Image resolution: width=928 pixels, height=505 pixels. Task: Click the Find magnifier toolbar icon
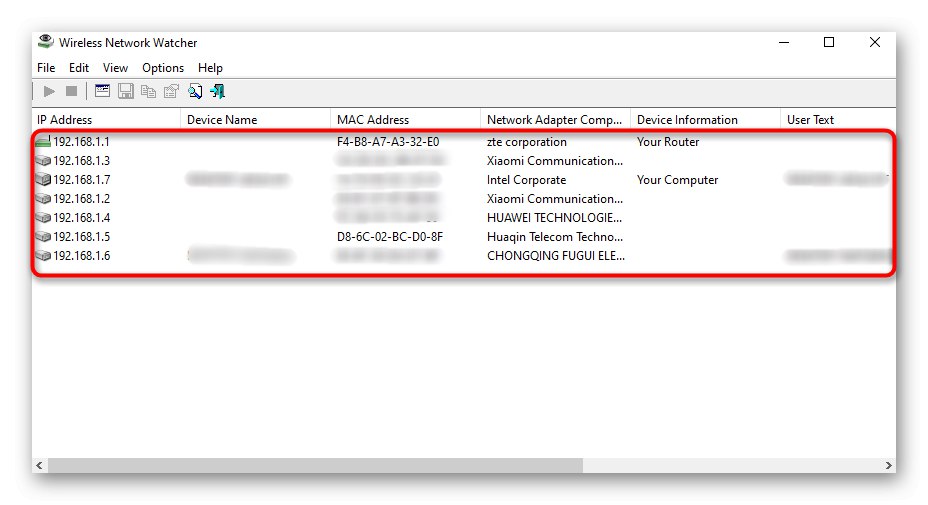[195, 91]
